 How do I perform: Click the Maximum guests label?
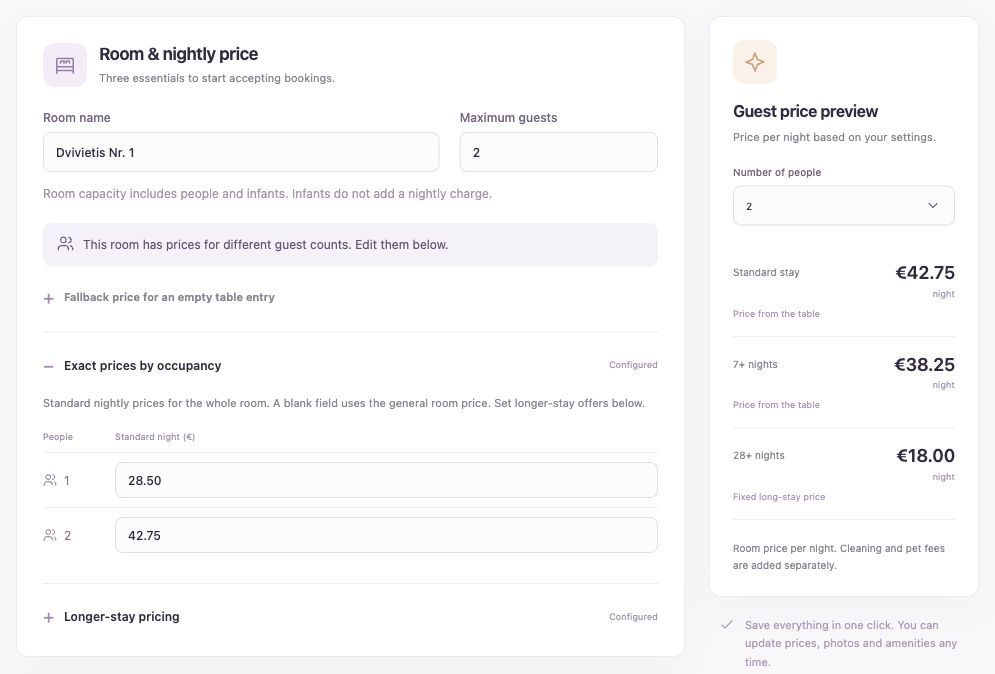[508, 117]
